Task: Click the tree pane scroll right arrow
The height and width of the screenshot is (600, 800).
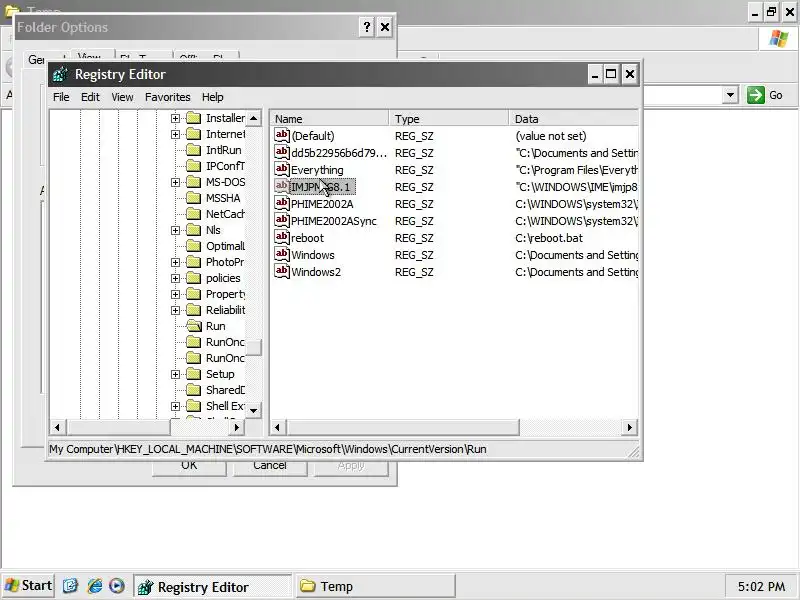Action: tap(236, 427)
